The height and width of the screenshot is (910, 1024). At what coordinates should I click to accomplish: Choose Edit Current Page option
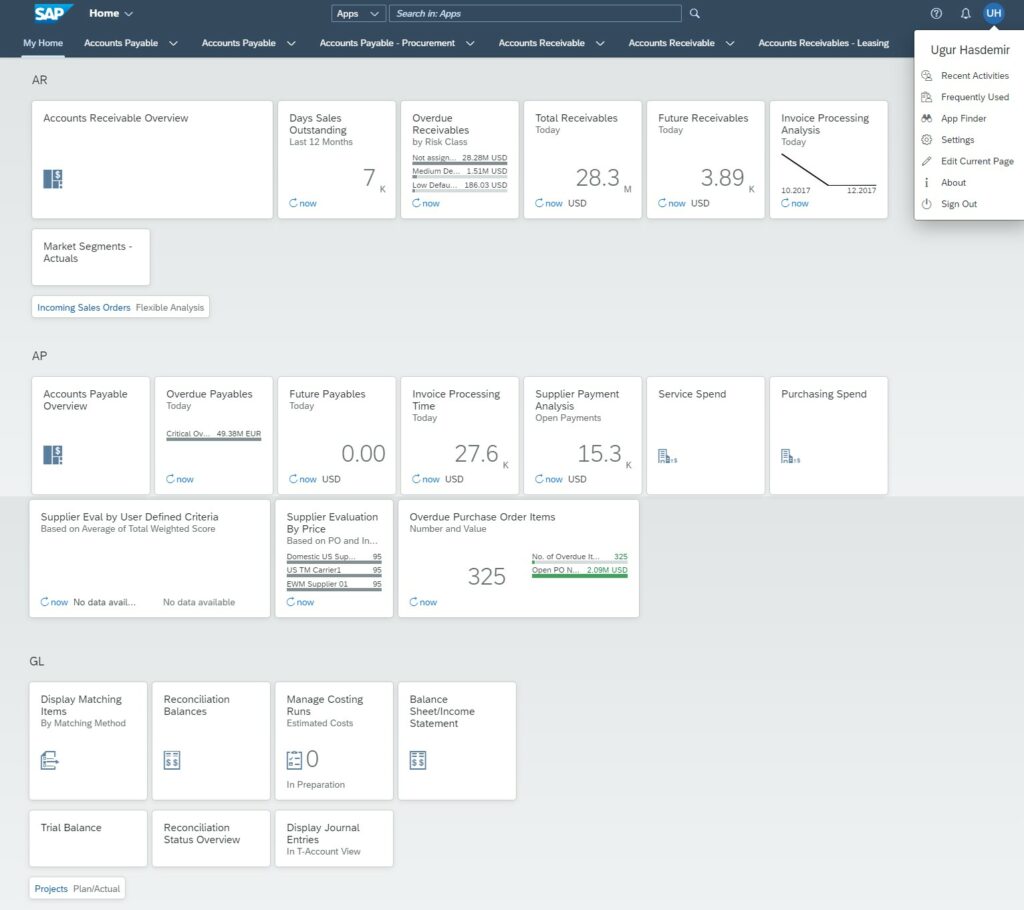pyautogui.click(x=976, y=161)
